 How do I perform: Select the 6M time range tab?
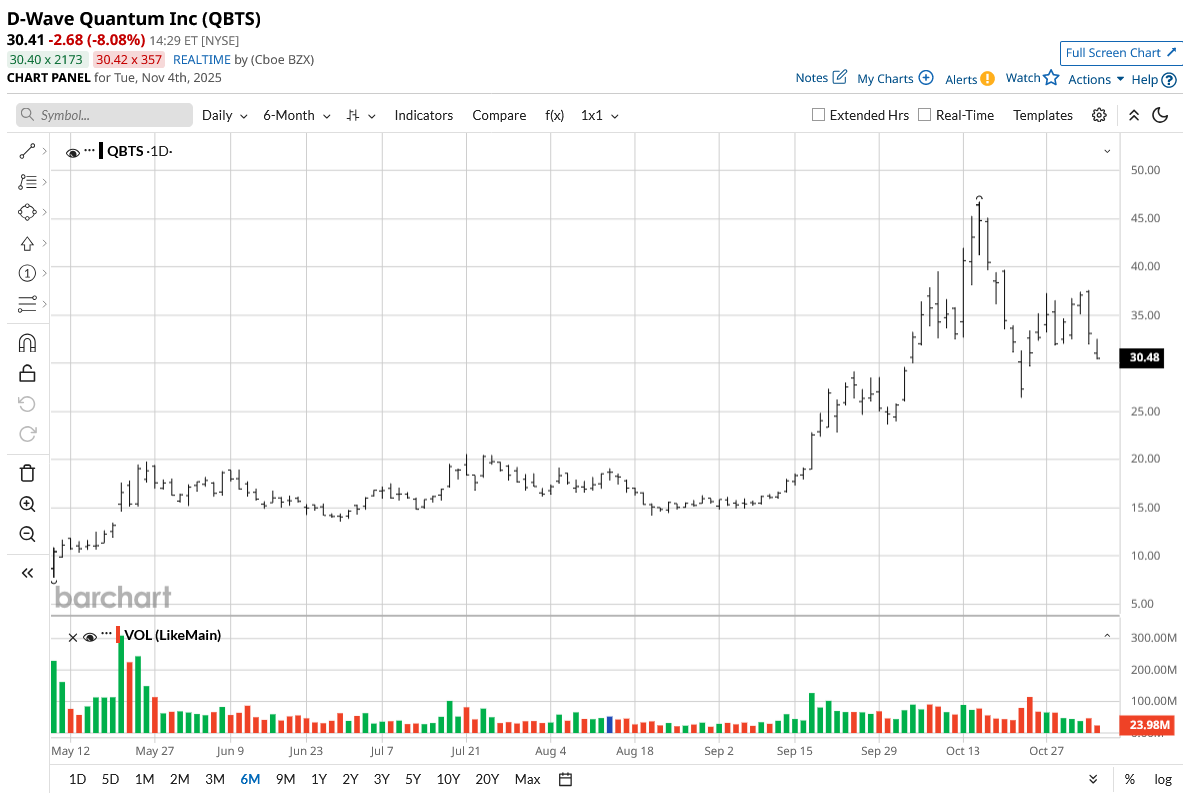point(250,779)
